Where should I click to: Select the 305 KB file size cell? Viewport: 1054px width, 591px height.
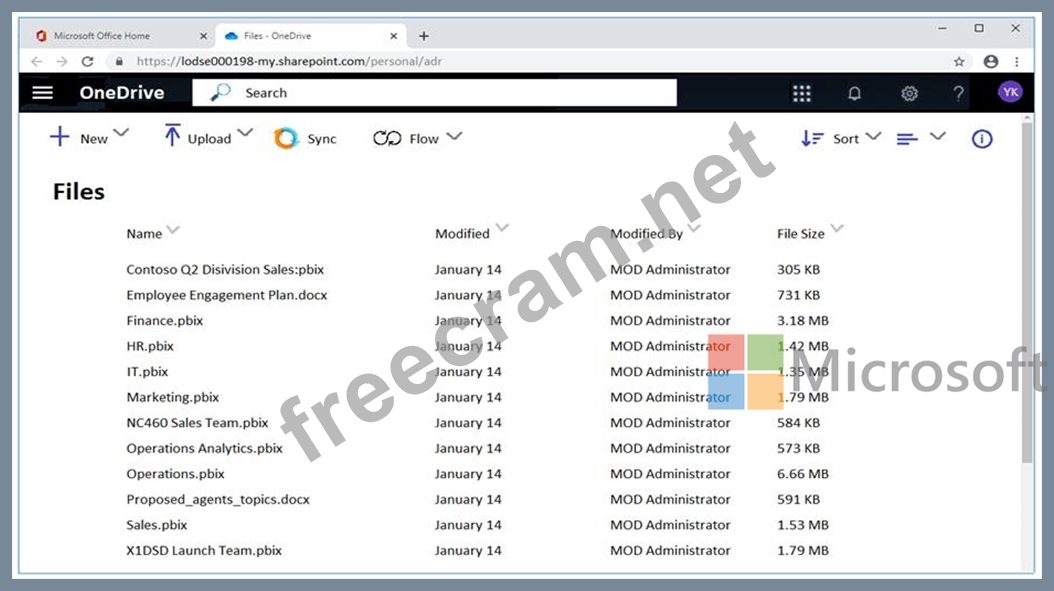[x=799, y=270]
